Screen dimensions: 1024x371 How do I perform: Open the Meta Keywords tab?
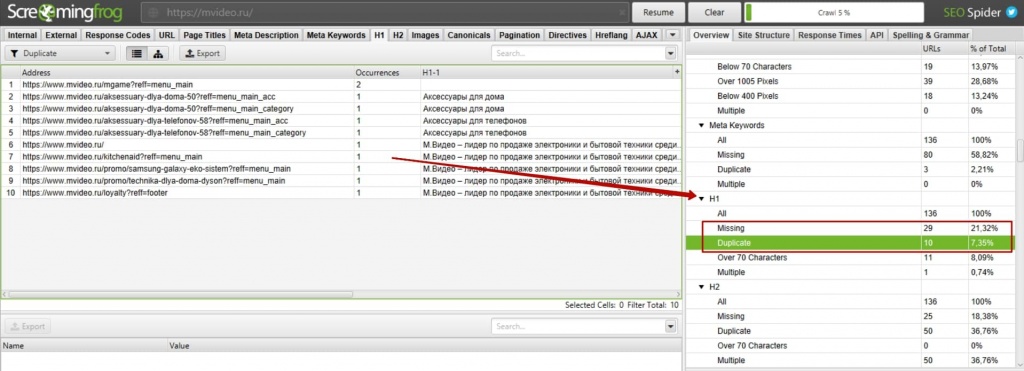pyautogui.click(x=336, y=35)
